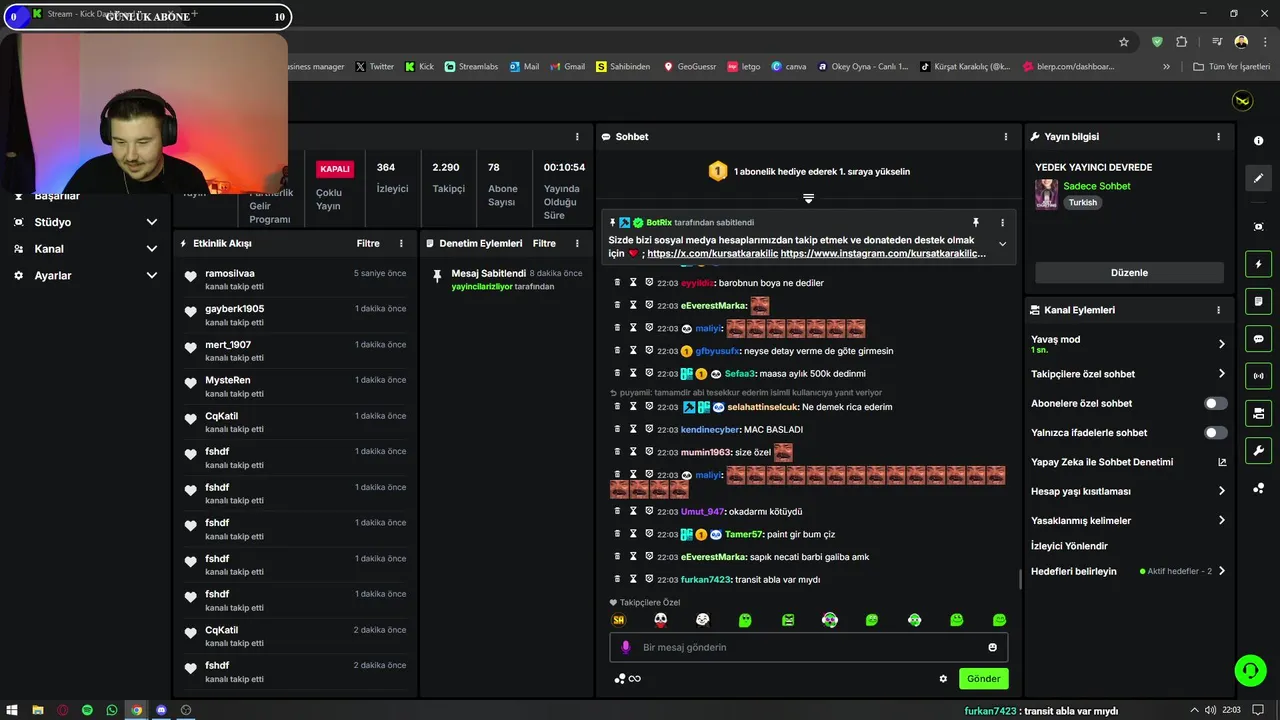Click the Gönder send button
This screenshot has height=720, width=1280.
pos(983,678)
